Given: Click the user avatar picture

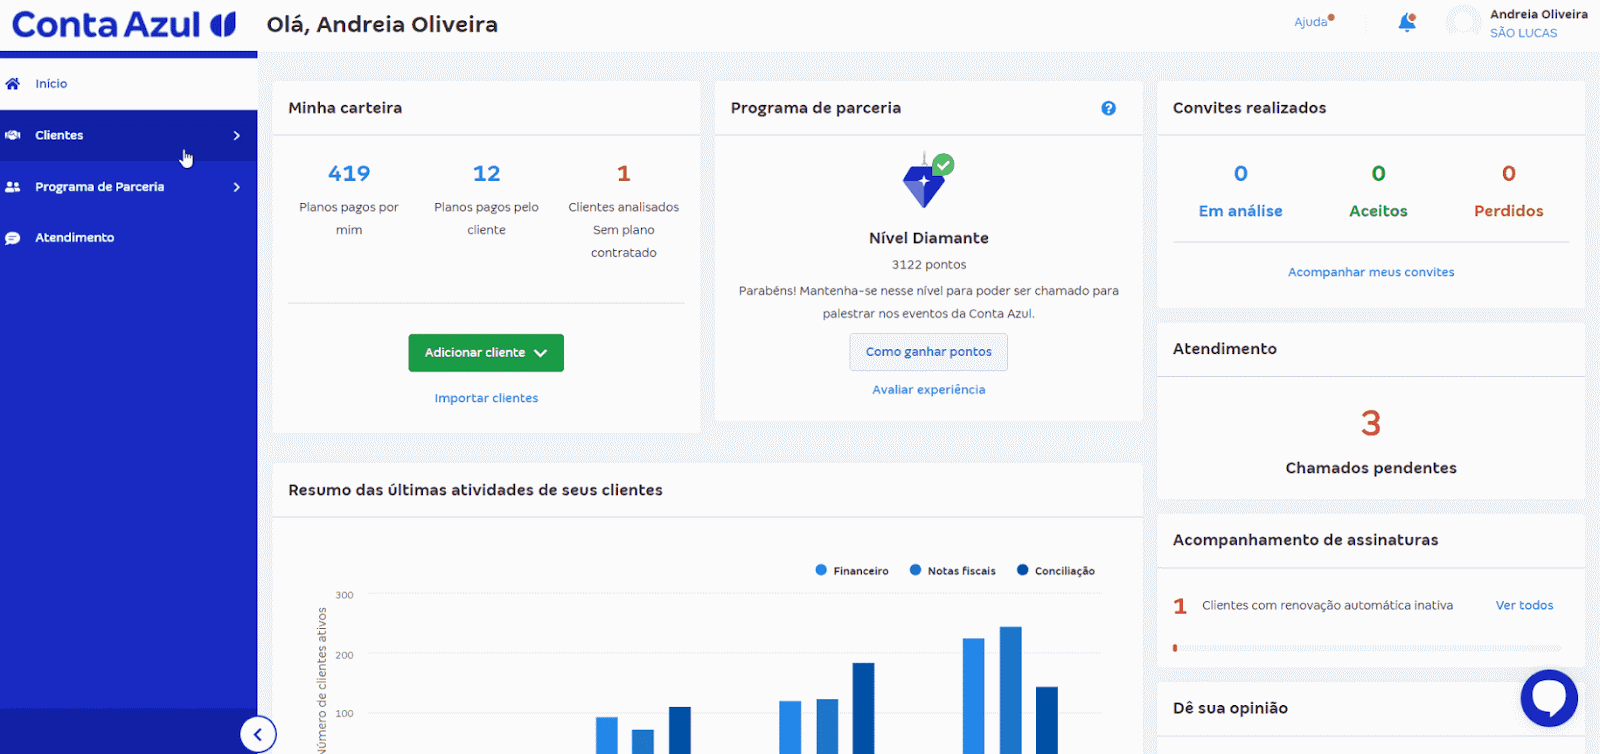Looking at the screenshot, I should 1463,23.
